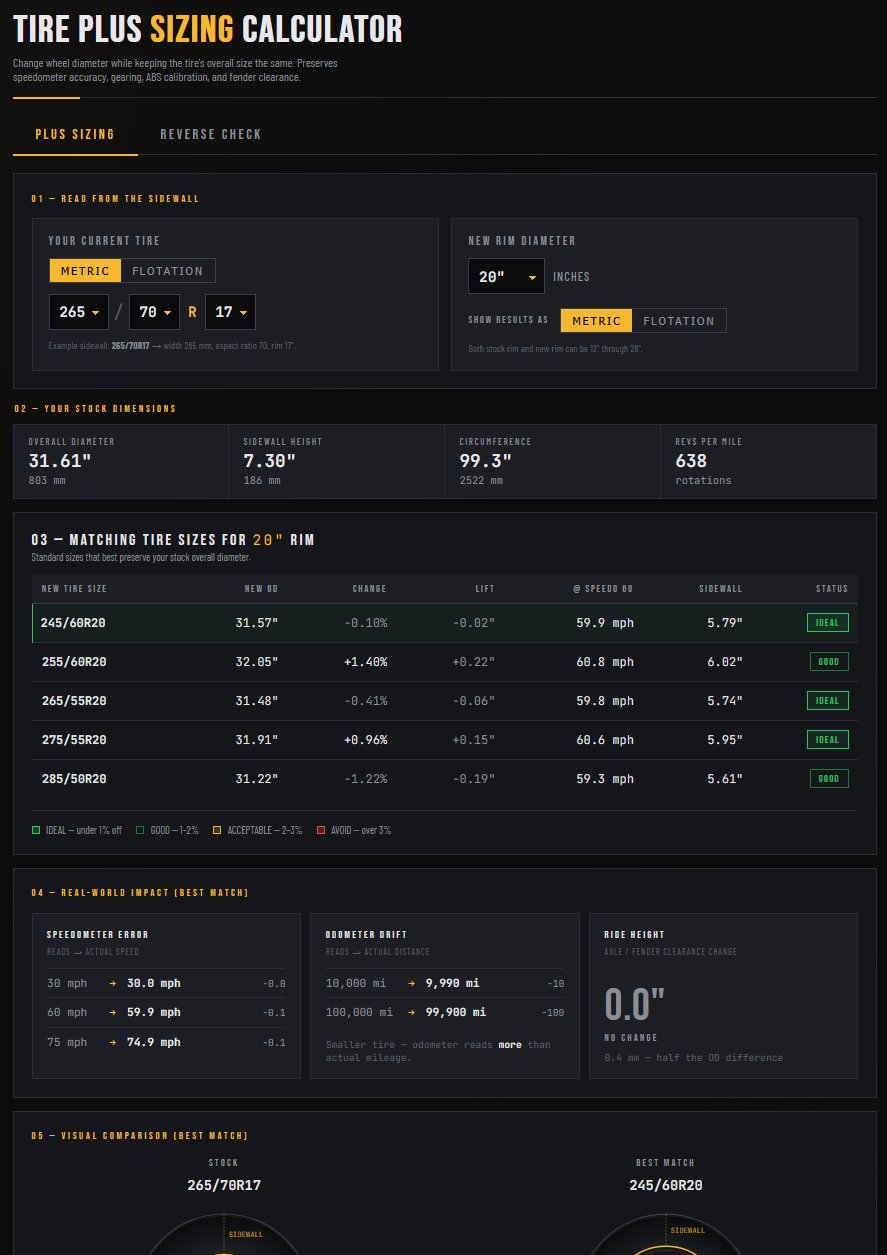Select the Plus Sizing tab

(x=75, y=134)
